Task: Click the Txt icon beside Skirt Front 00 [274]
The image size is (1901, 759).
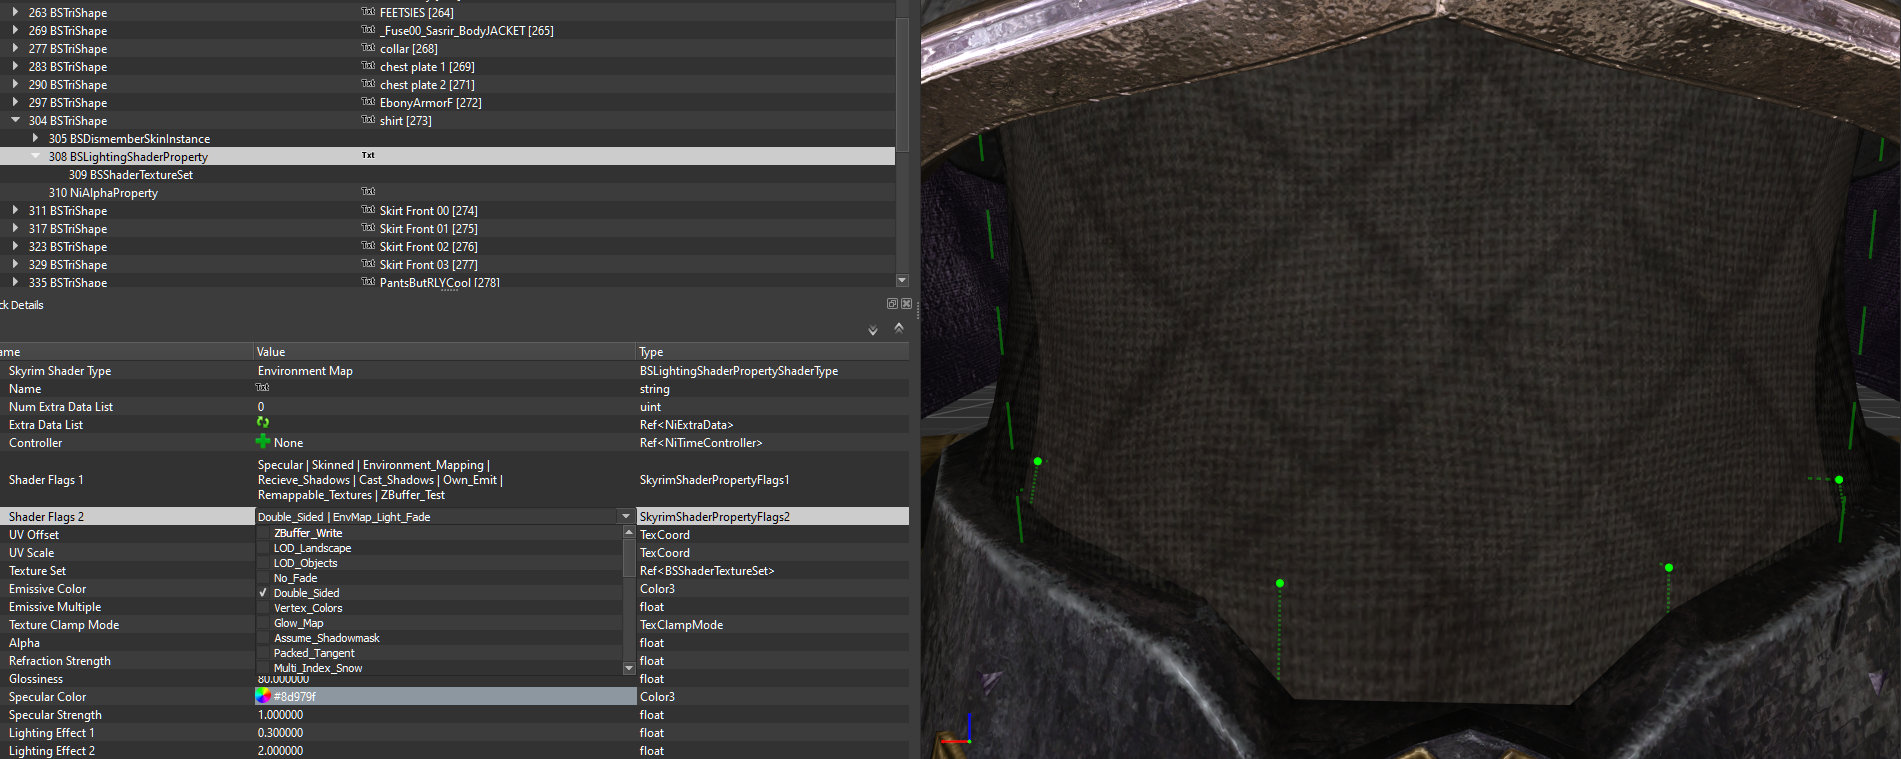Action: (368, 210)
